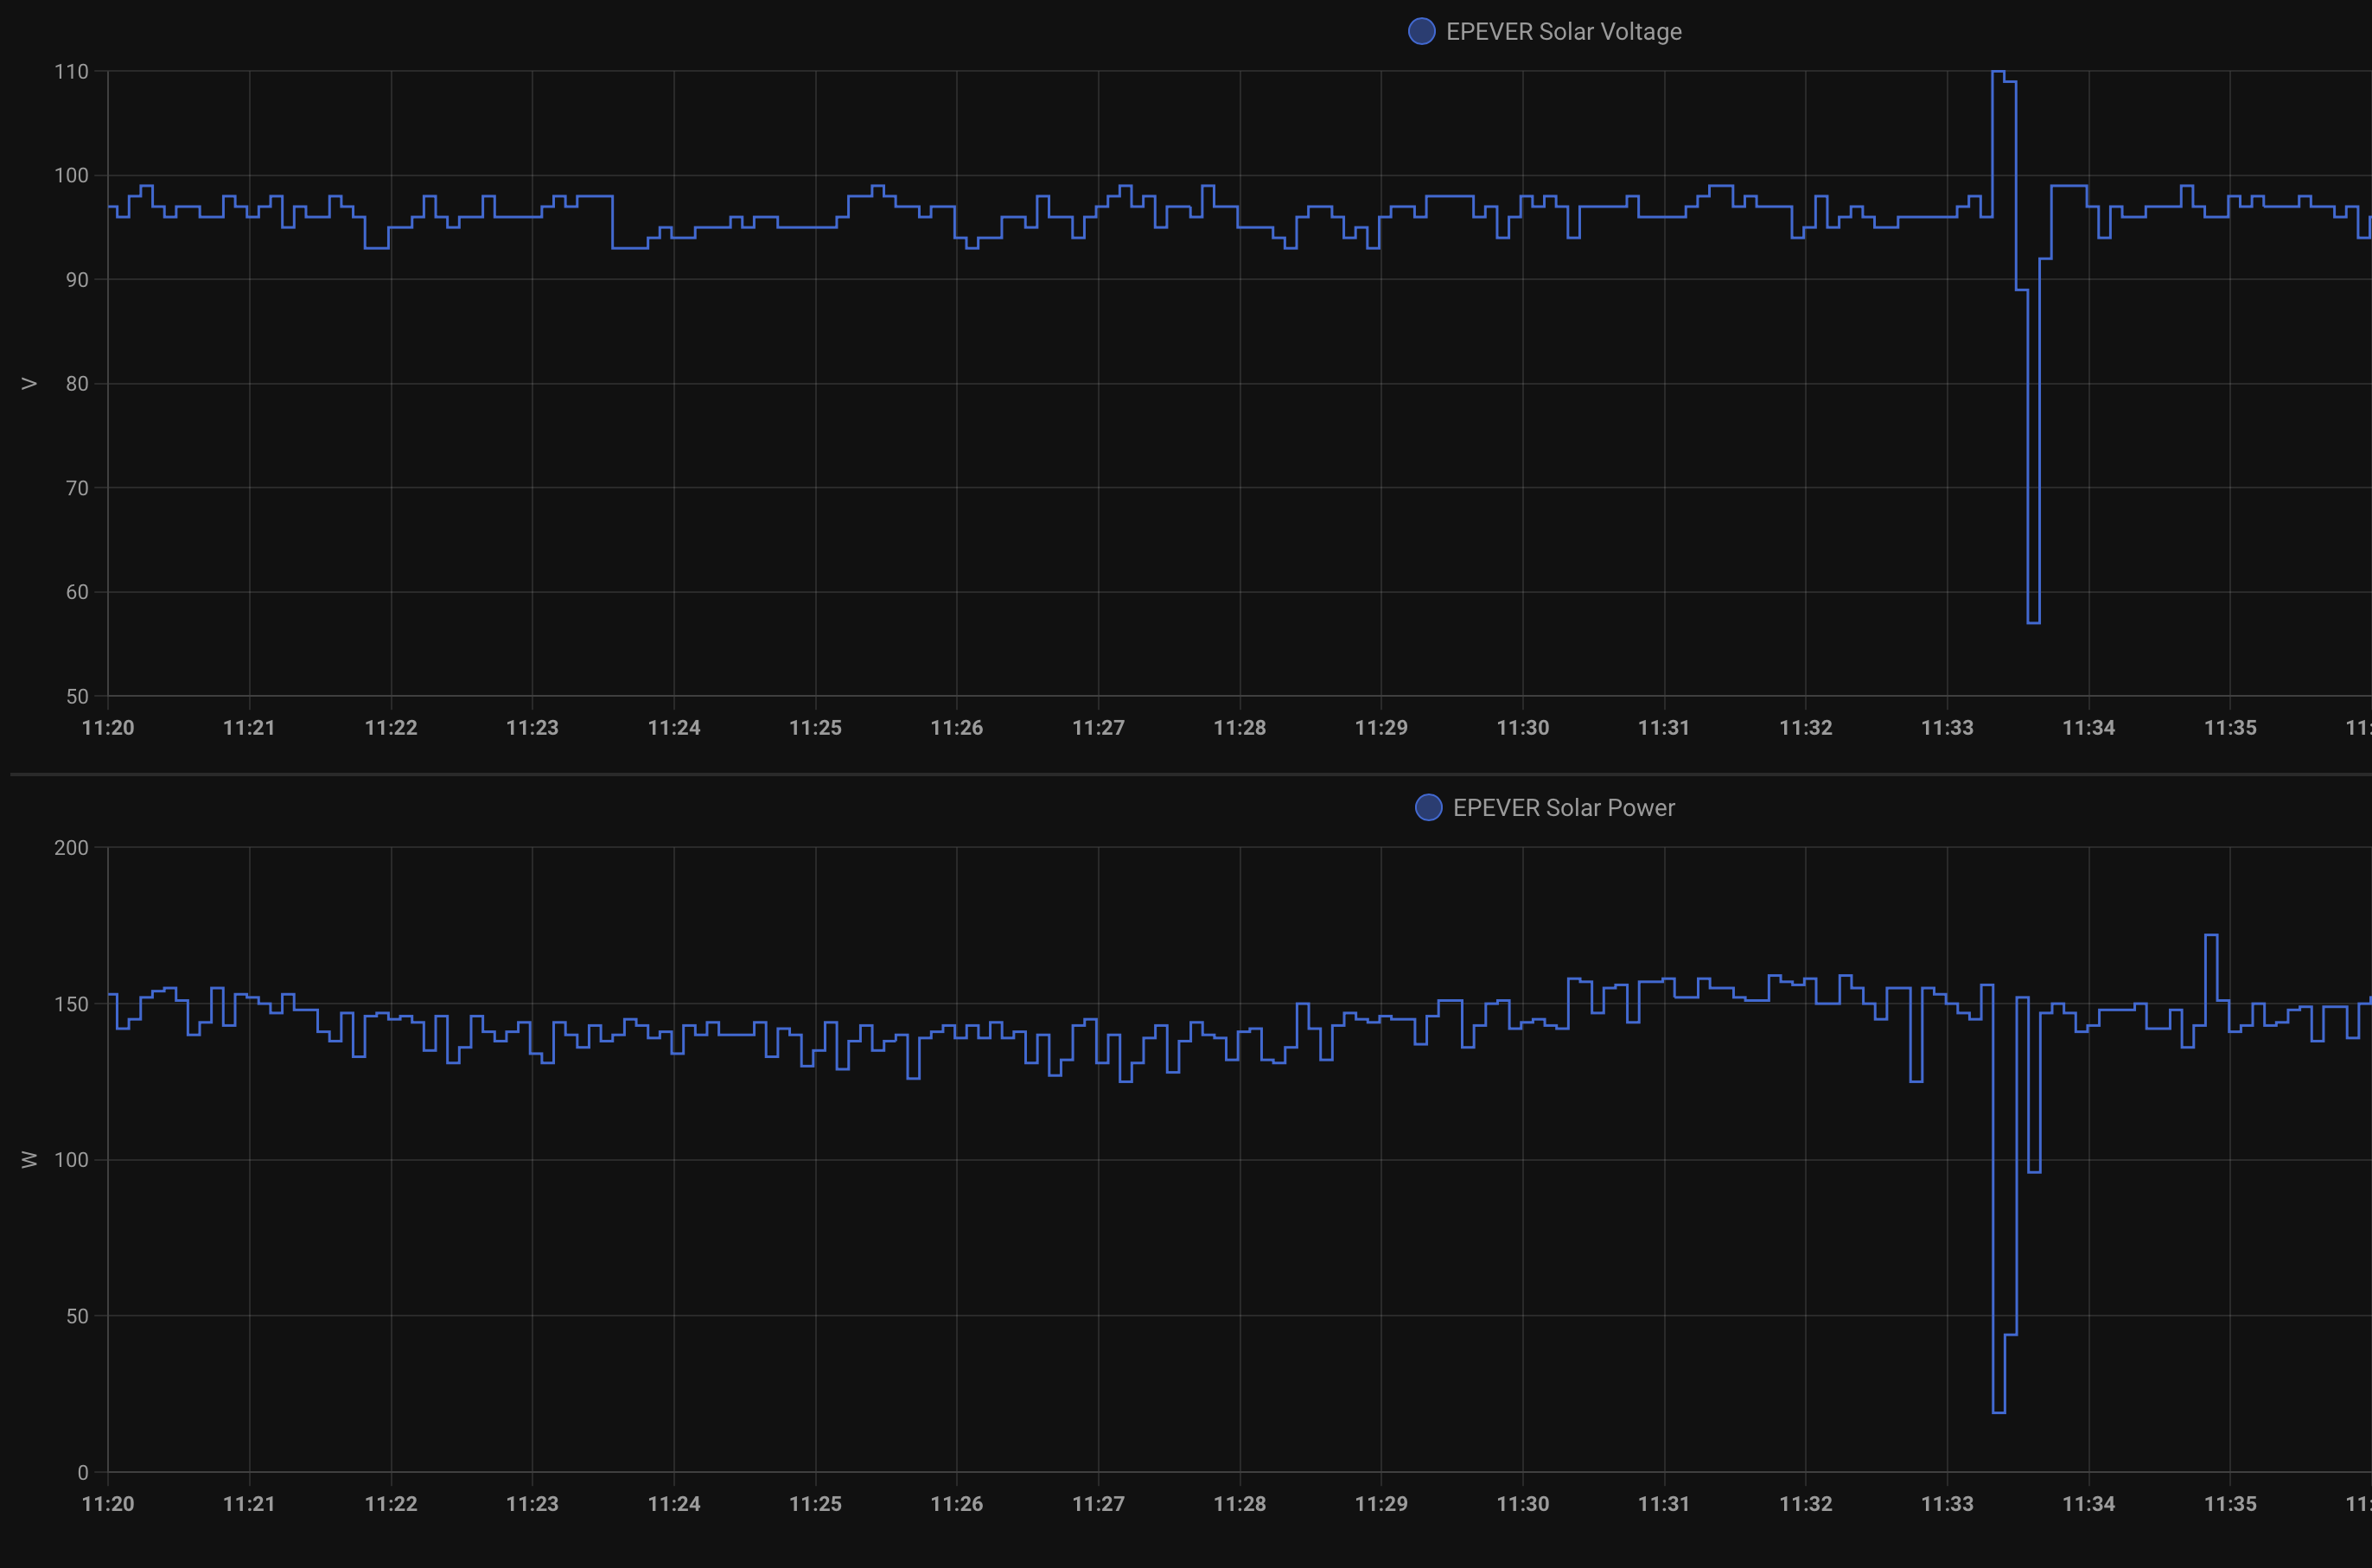Toggle the EPEVER Solar Power legend label
This screenshot has height=1568, width=2372.
point(1563,807)
